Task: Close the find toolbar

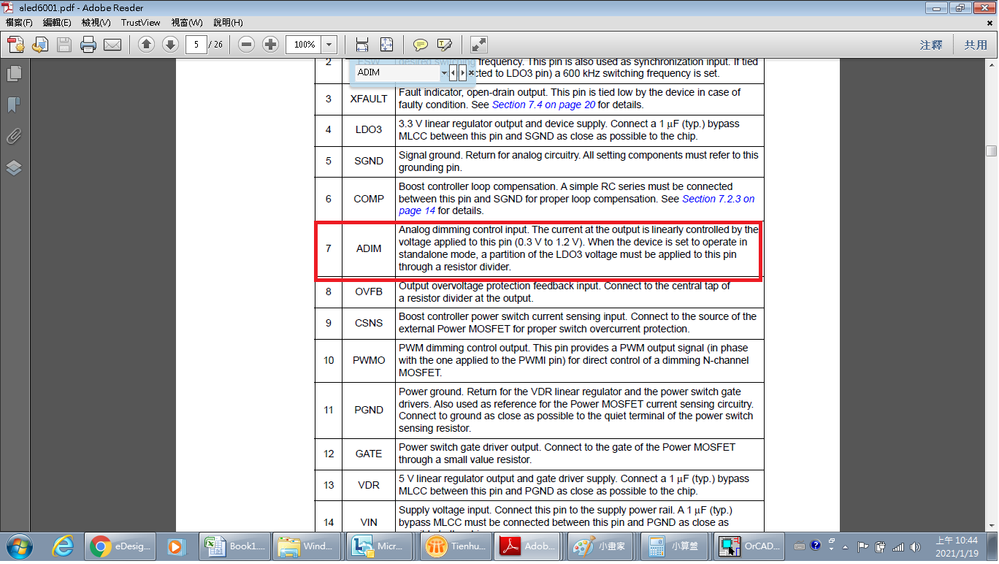Action: (x=471, y=73)
